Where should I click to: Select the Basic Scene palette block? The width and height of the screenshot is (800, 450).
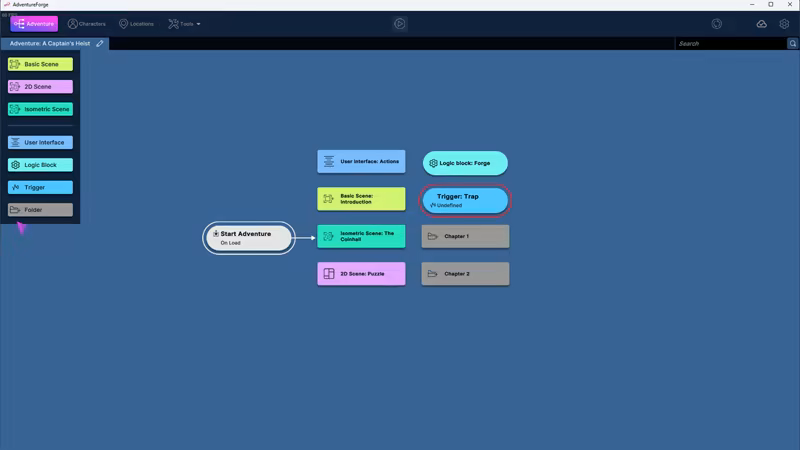pos(41,64)
